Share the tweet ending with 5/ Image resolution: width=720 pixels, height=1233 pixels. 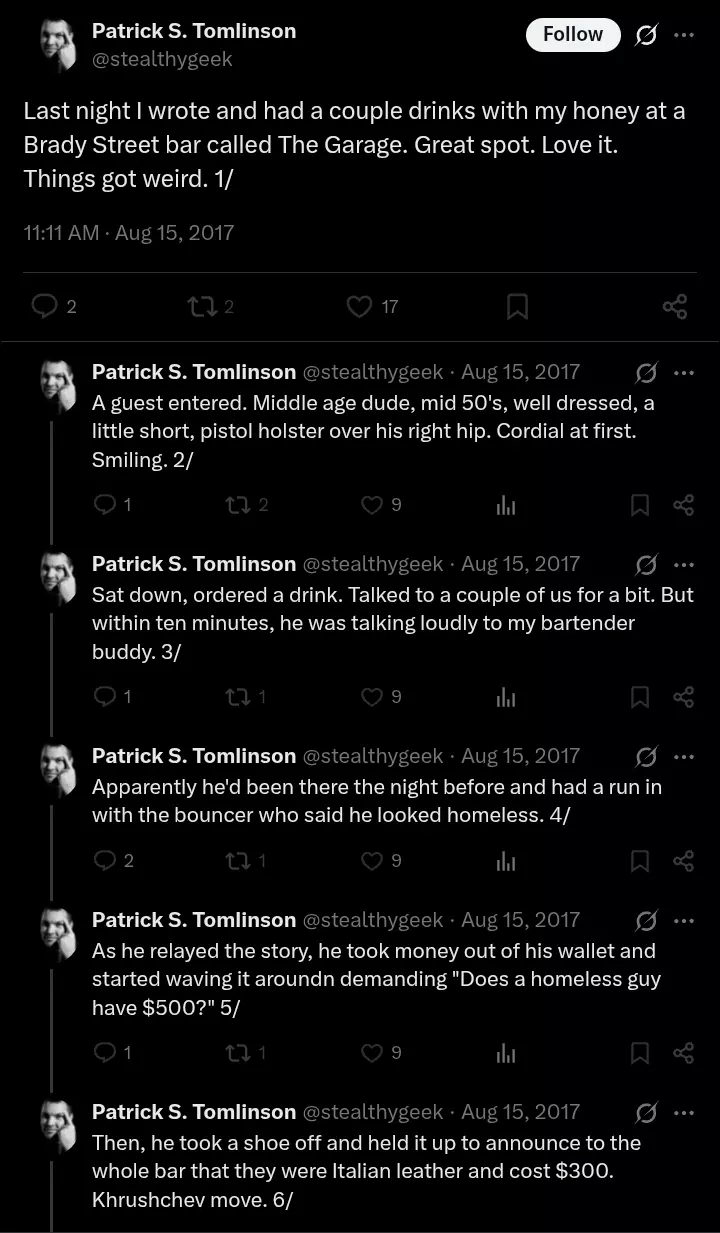click(x=684, y=1053)
